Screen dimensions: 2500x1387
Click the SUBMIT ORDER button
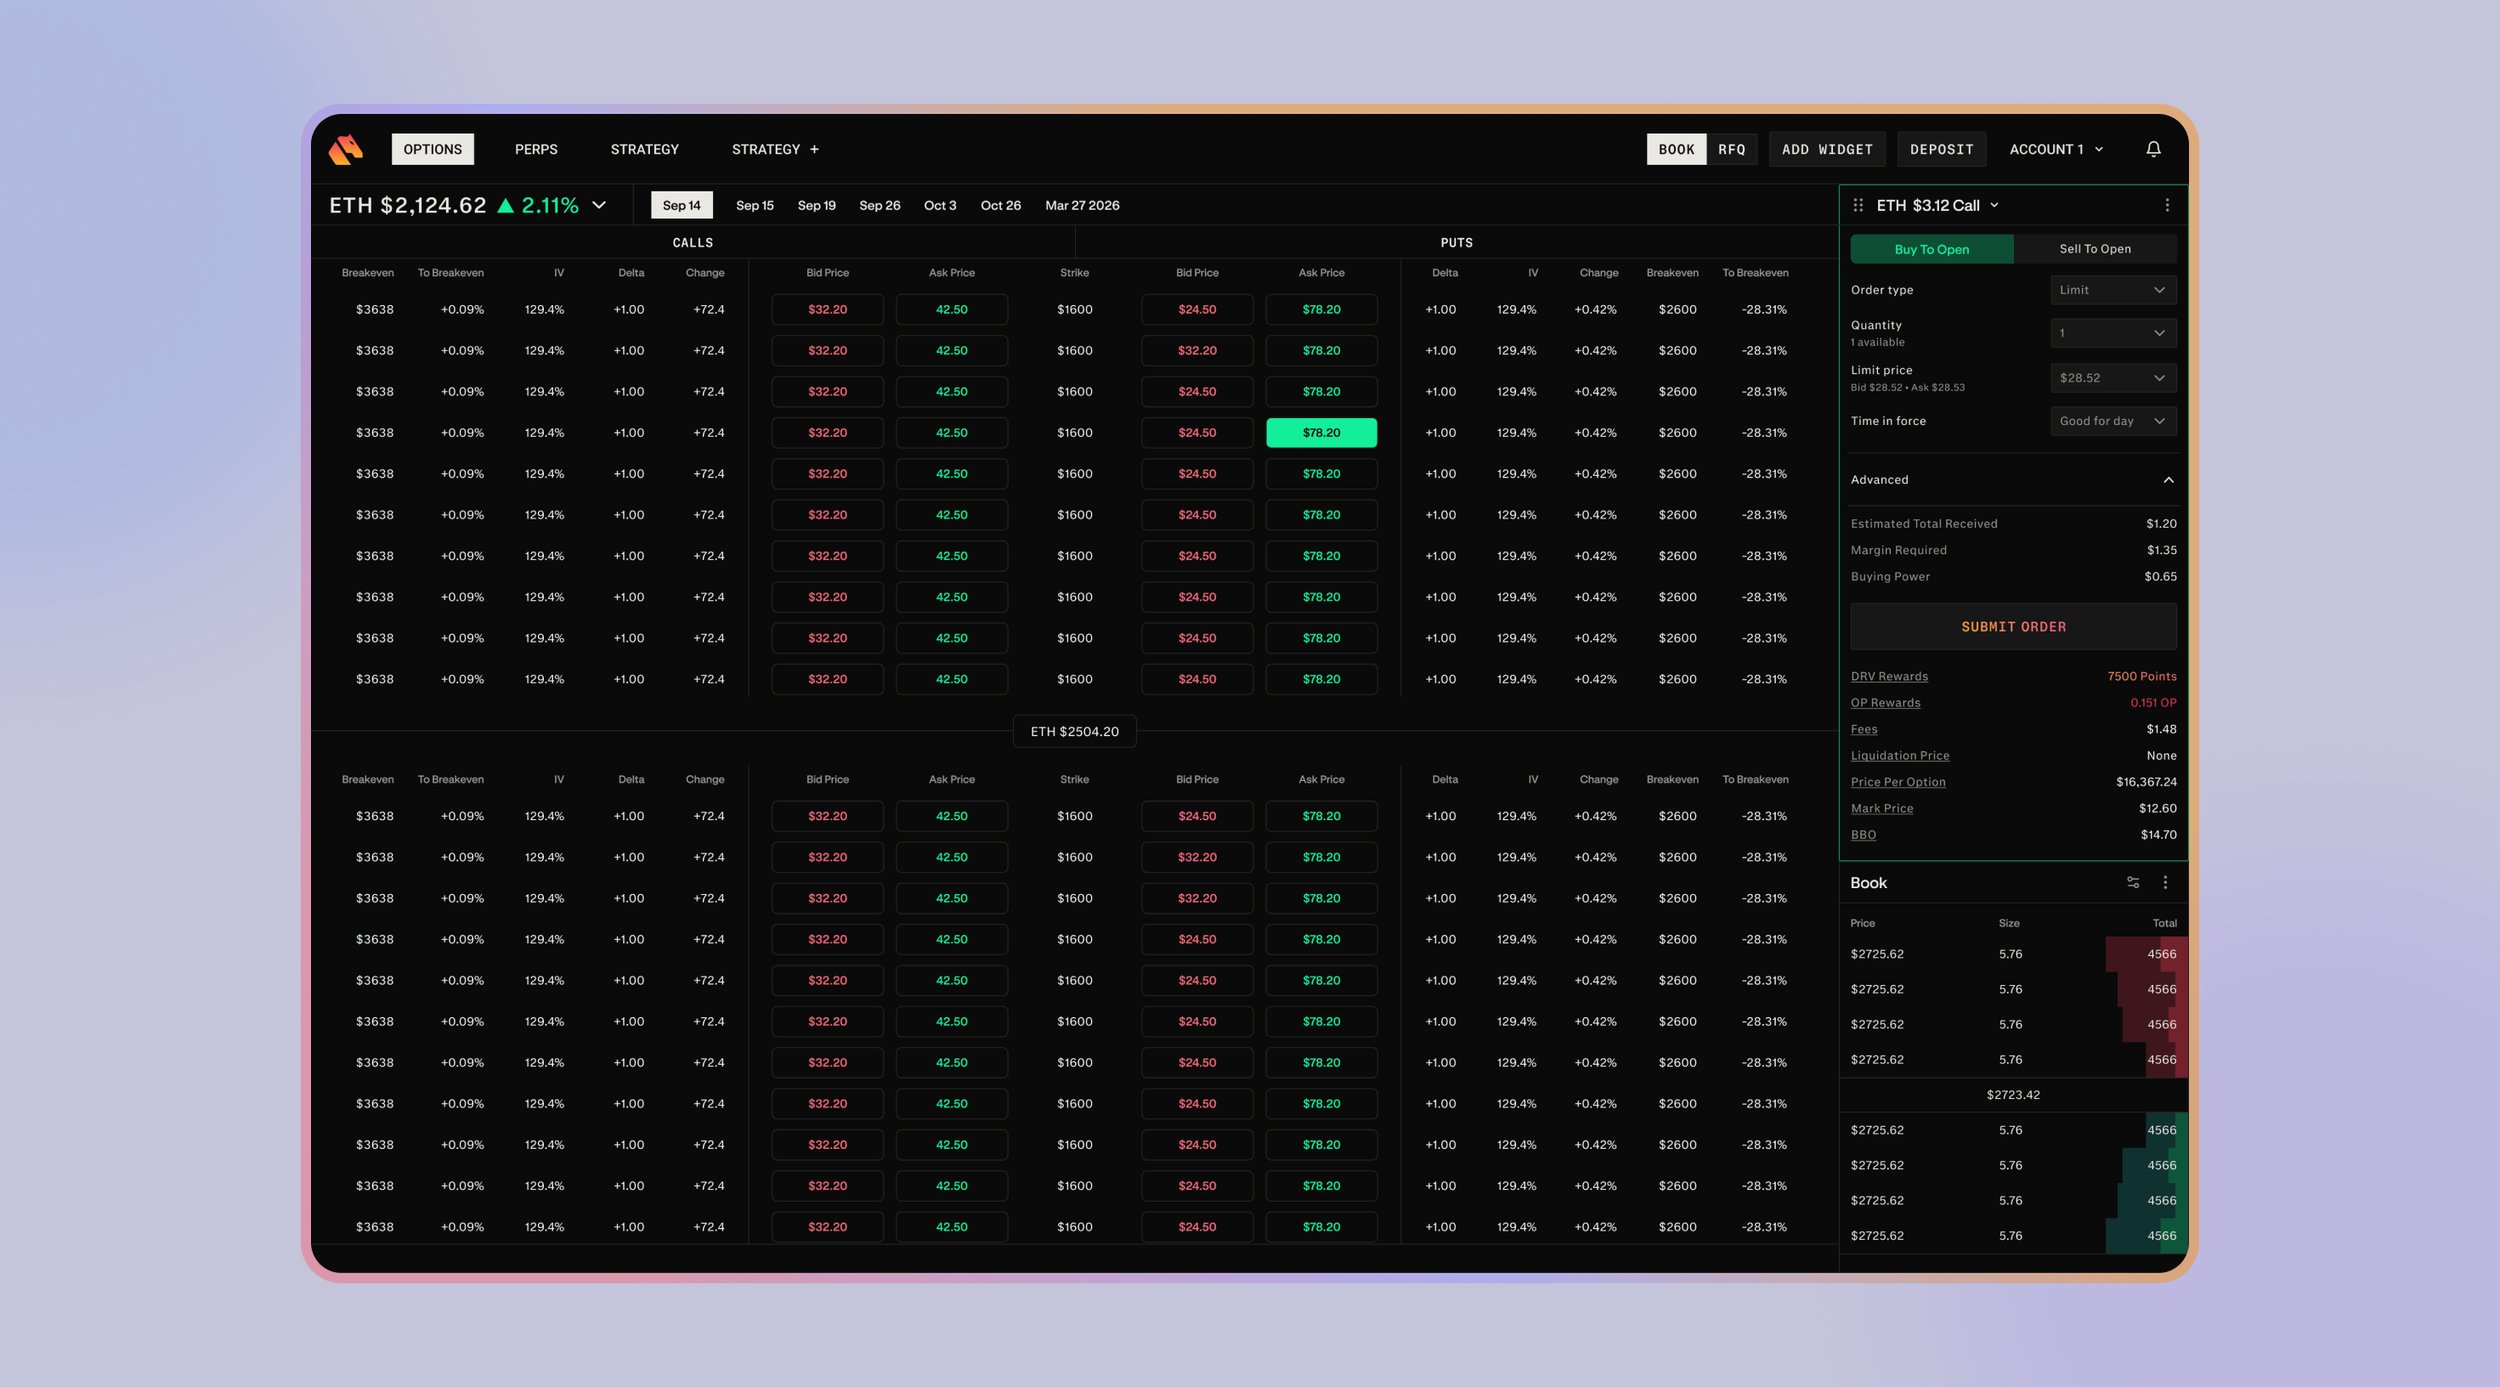(2012, 626)
